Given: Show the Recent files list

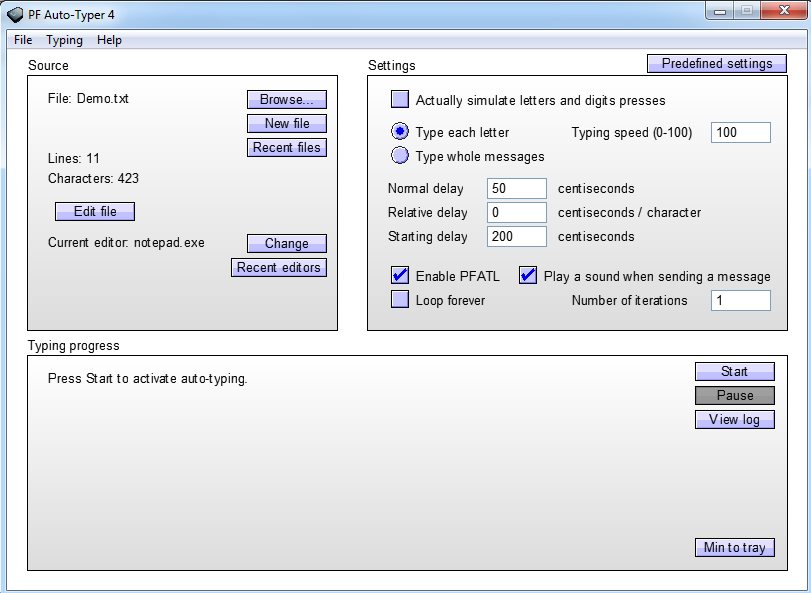Looking at the screenshot, I should (x=287, y=147).
